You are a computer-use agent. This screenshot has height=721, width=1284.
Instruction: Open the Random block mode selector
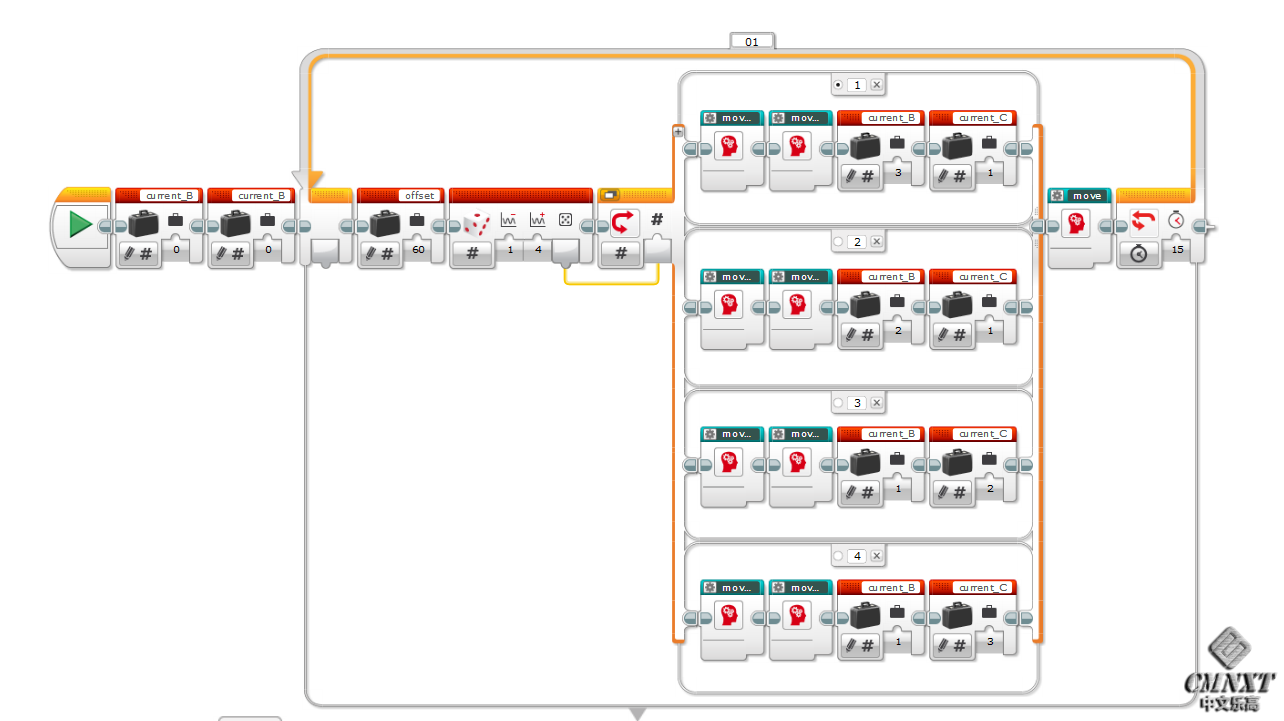pos(472,254)
